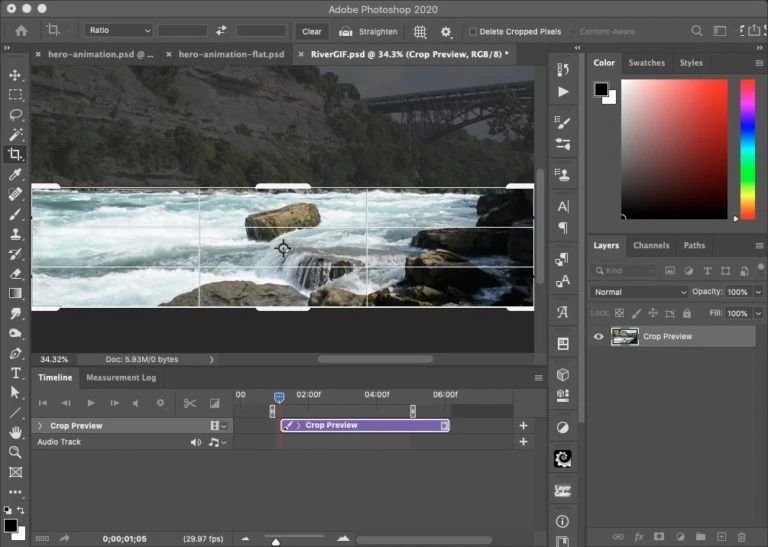Click the Clear button
The image size is (768, 547).
click(312, 31)
